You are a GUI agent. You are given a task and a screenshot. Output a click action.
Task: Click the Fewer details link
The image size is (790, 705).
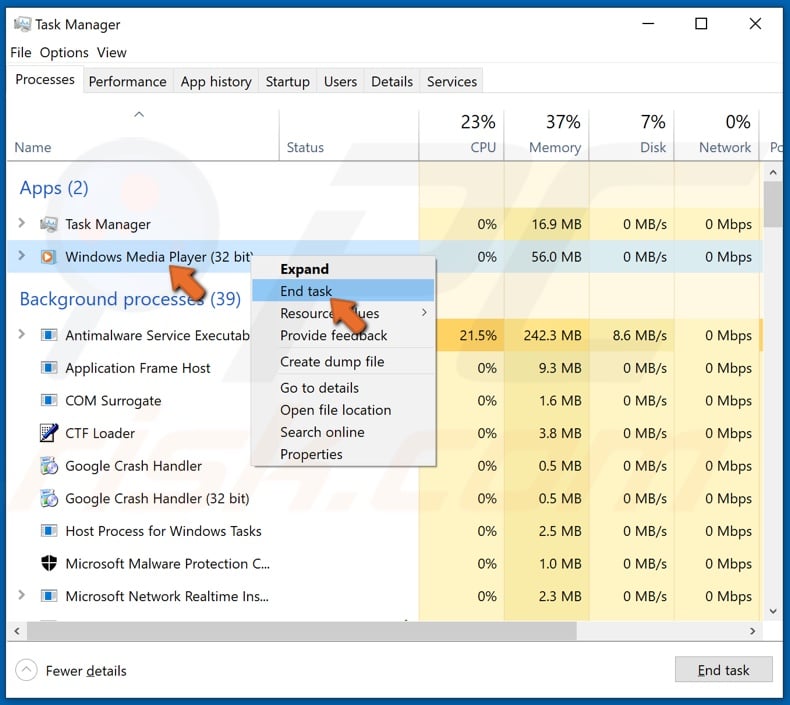click(86, 671)
